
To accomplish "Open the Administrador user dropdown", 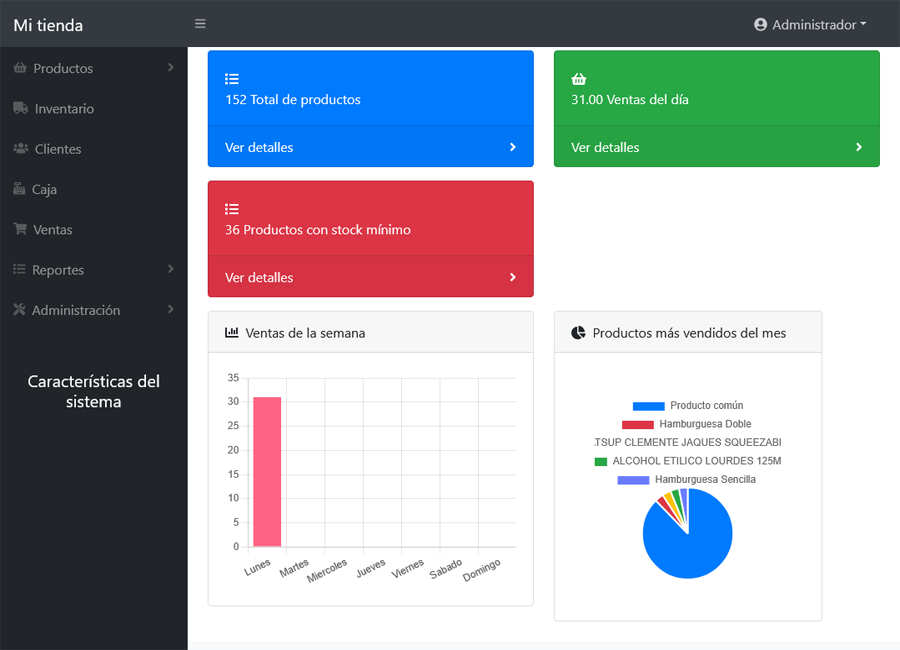I will [810, 24].
